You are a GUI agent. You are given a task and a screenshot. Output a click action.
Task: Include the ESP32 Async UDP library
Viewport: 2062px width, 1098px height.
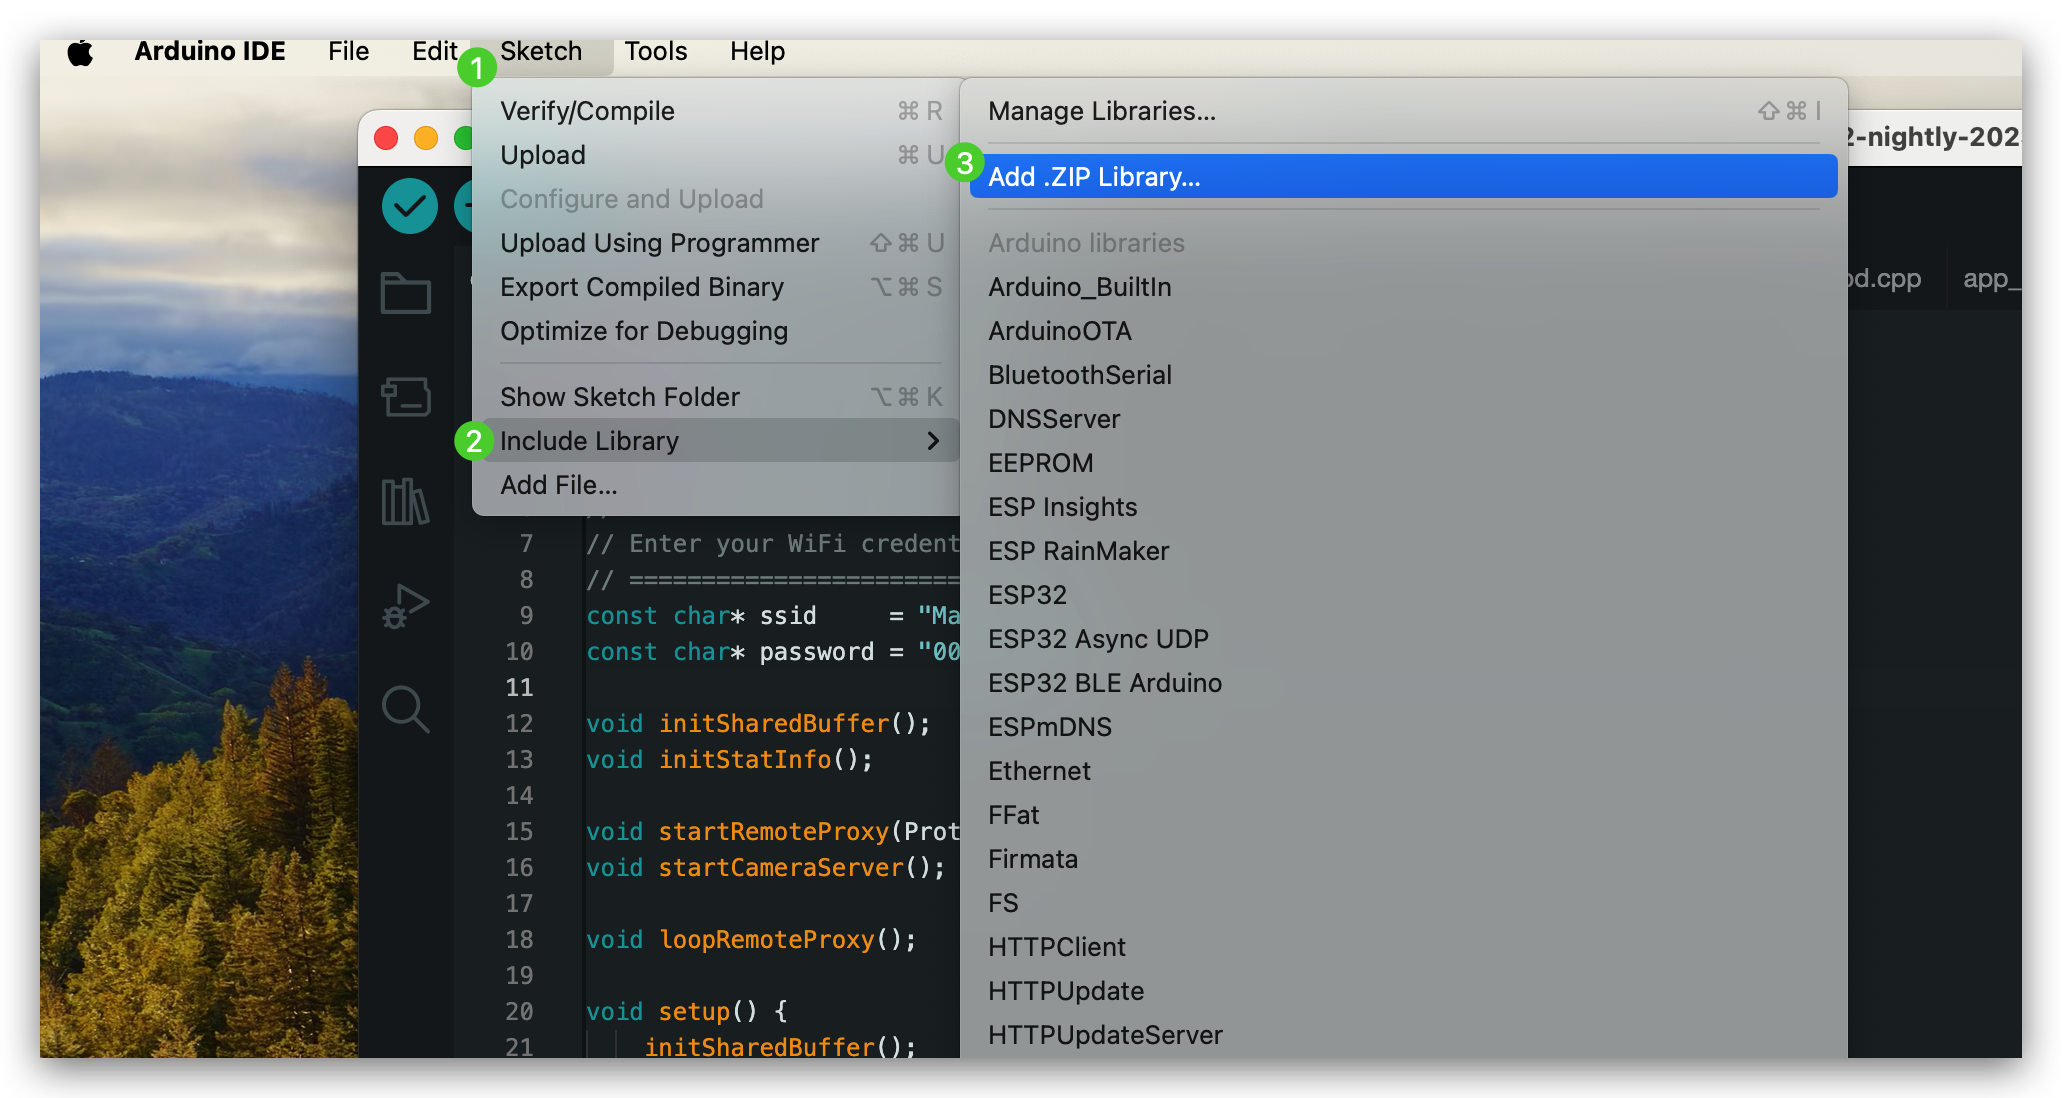1403,639
